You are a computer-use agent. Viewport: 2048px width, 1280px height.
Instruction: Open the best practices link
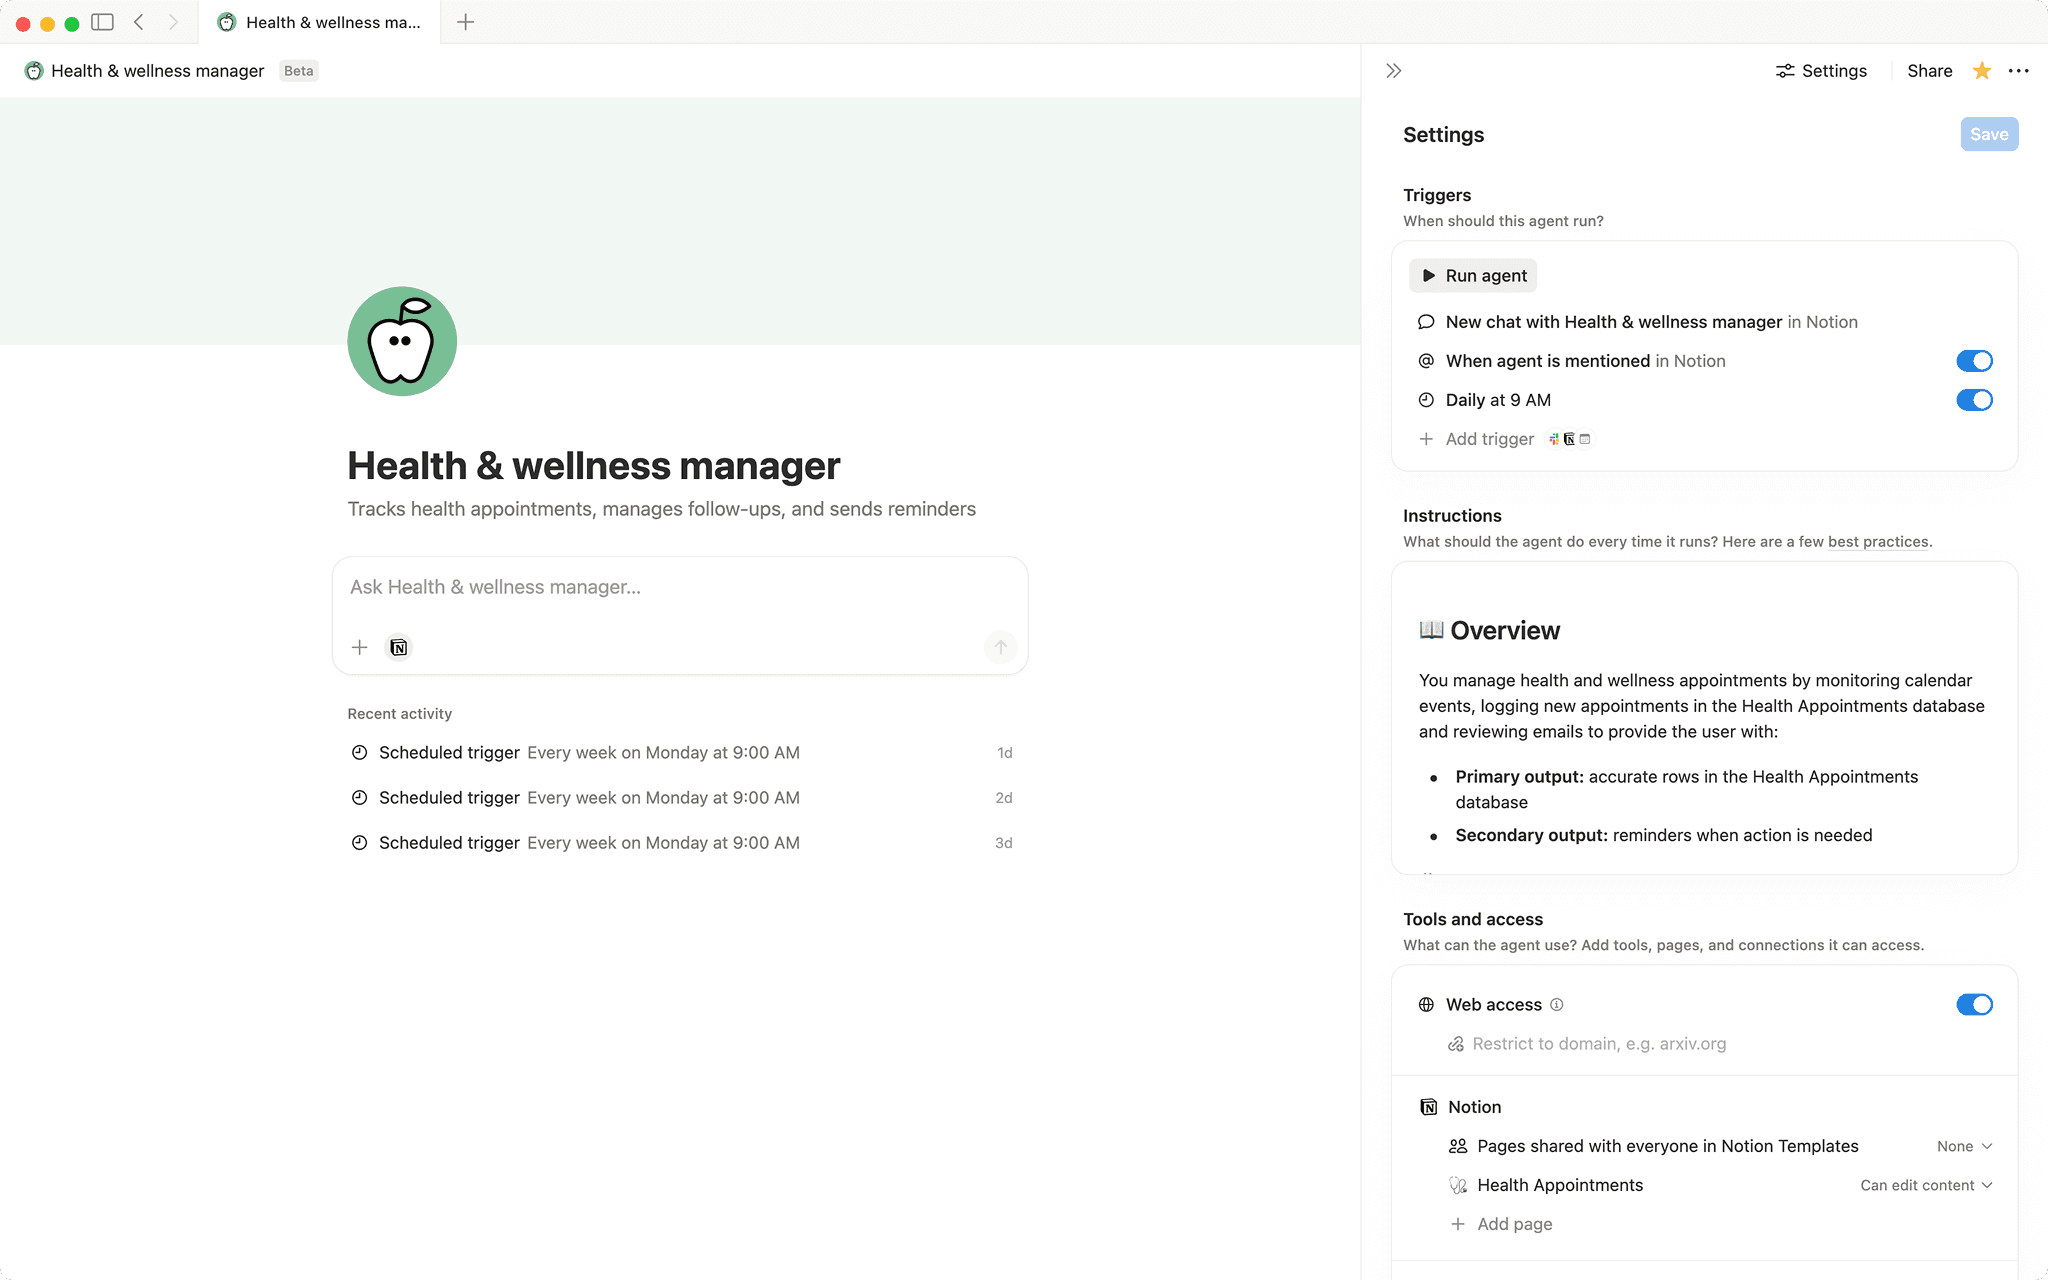tap(1877, 541)
